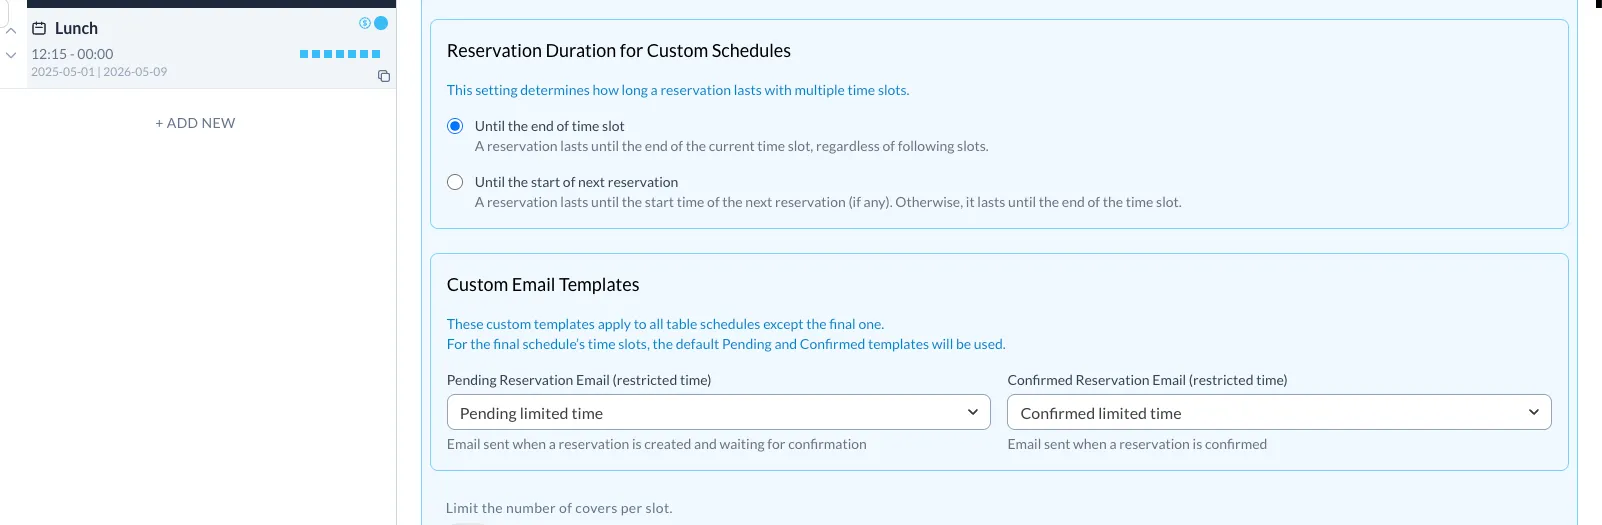Click 'Until the end of time slot' label
The image size is (1602, 525).
[x=549, y=126]
